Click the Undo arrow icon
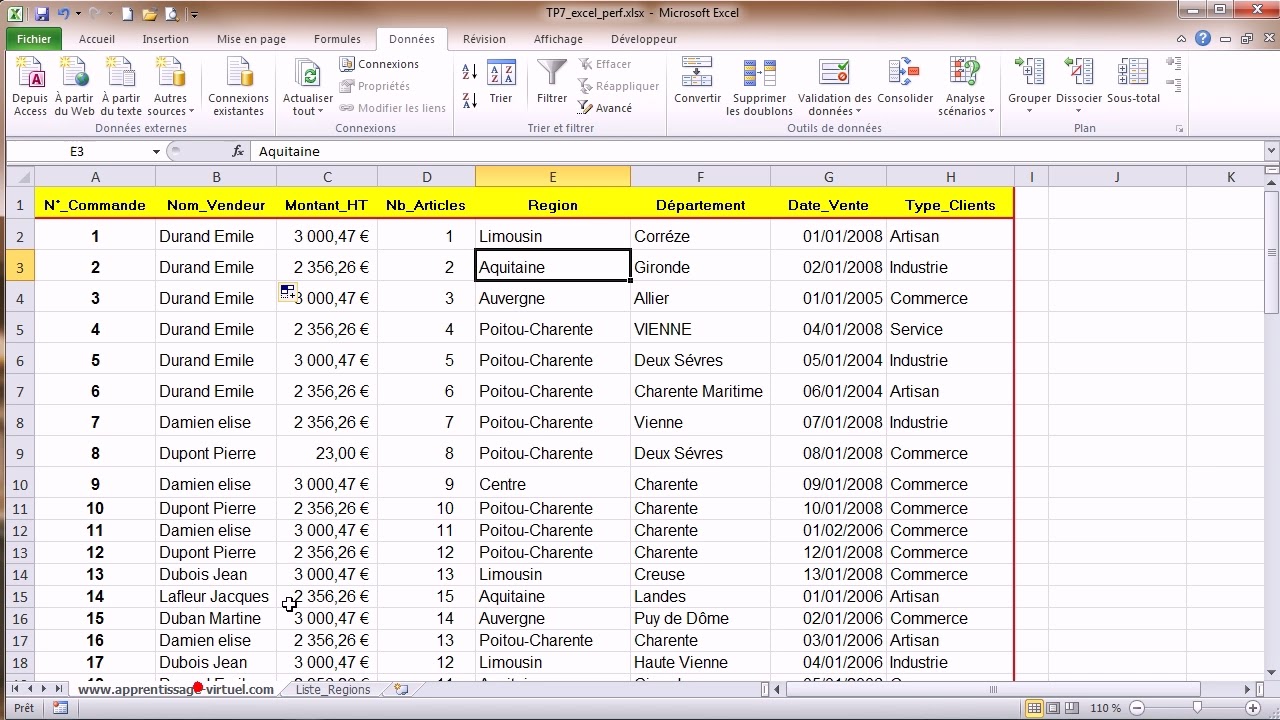This screenshot has width=1280, height=720. (64, 14)
